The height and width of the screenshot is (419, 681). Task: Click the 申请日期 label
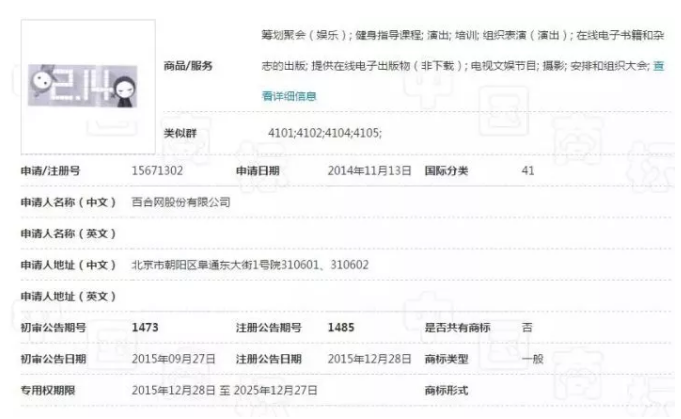(x=258, y=171)
